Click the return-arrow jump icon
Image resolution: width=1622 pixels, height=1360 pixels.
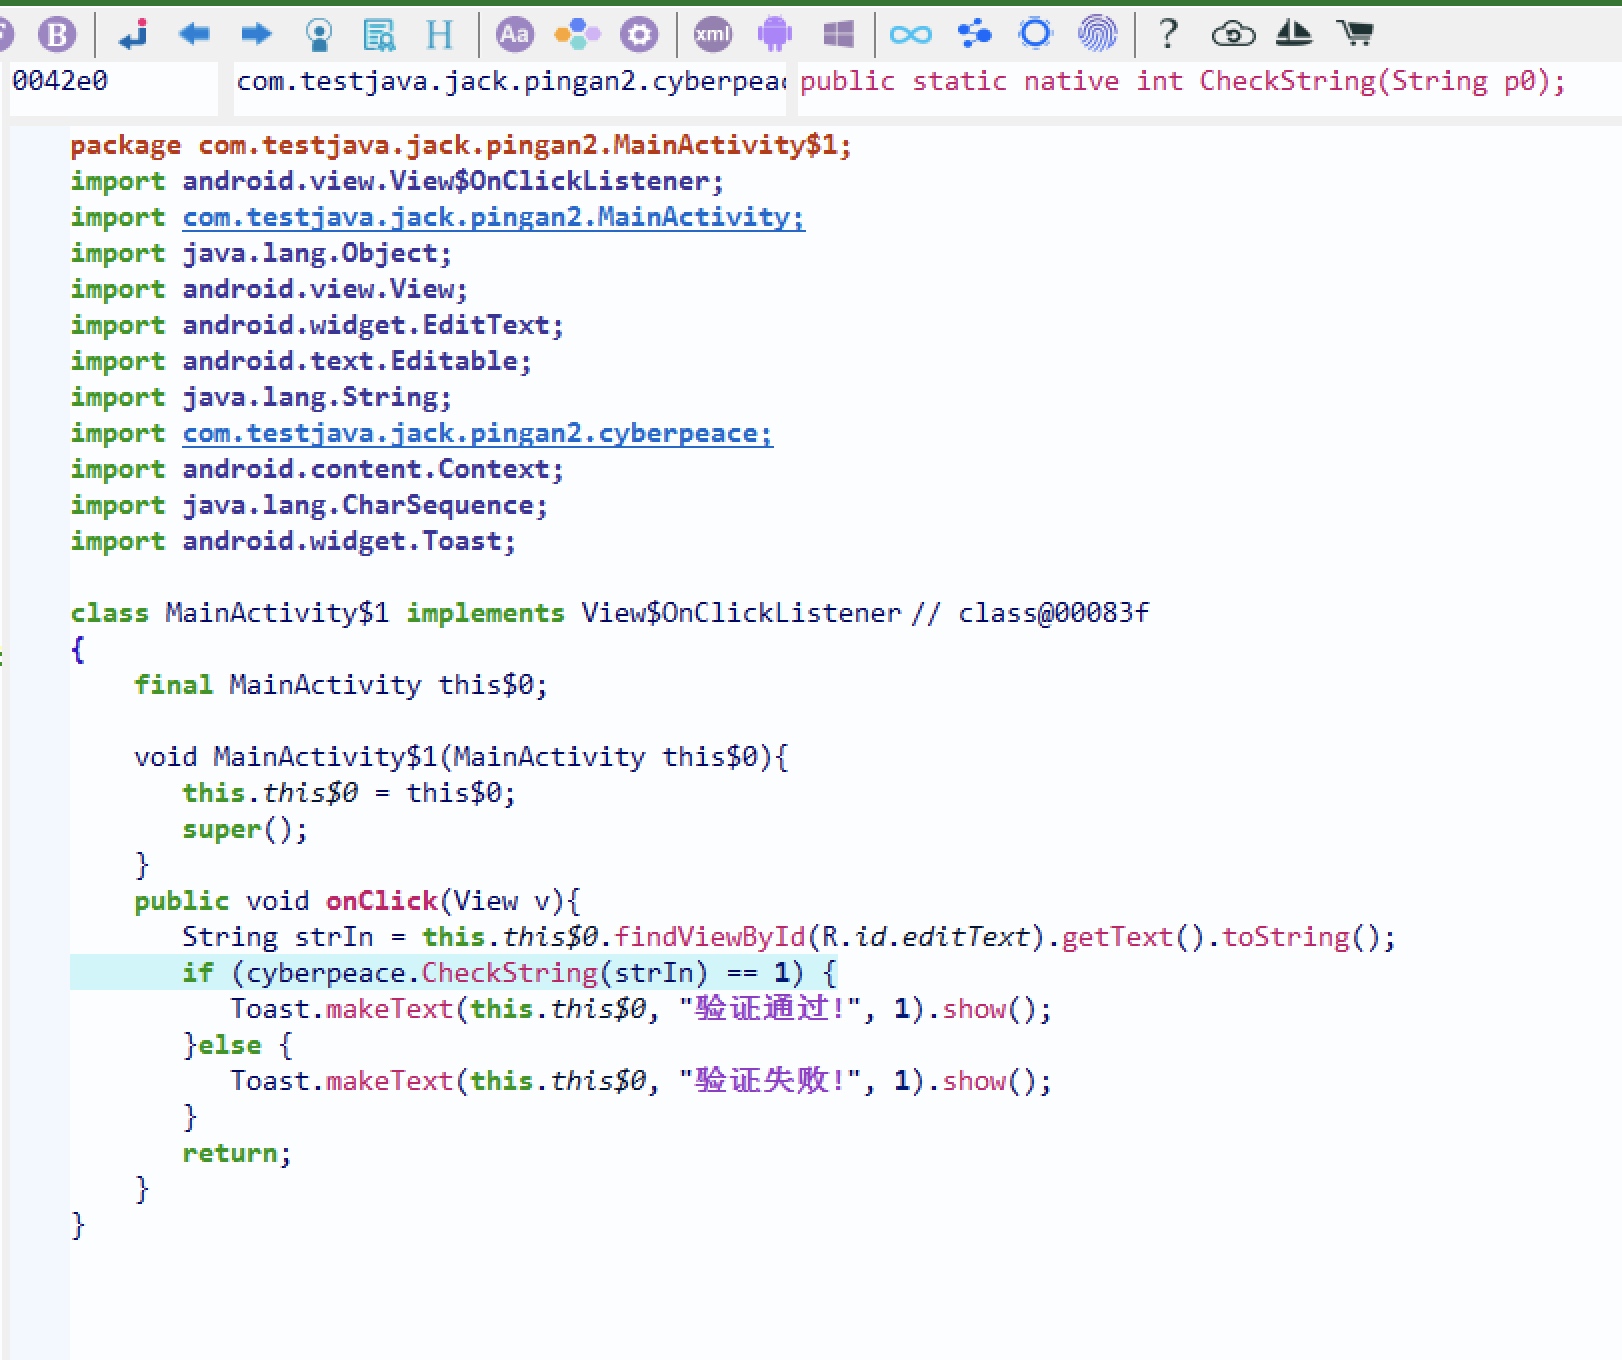click(x=133, y=35)
